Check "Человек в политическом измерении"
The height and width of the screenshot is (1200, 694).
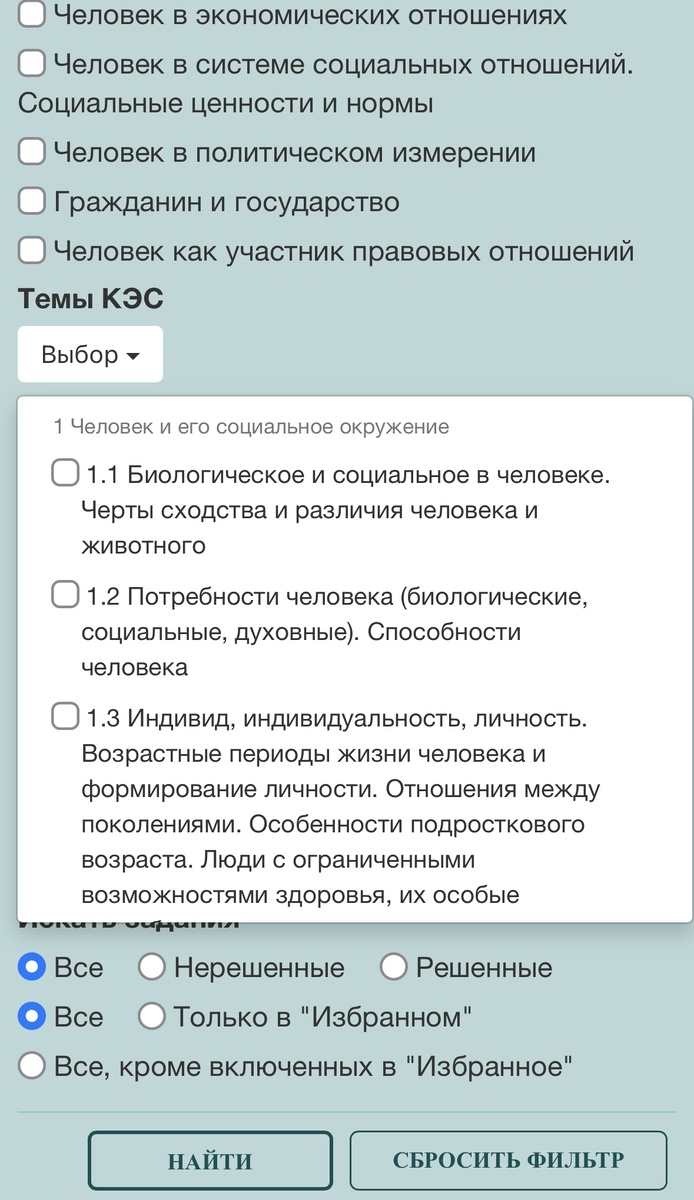(x=31, y=152)
